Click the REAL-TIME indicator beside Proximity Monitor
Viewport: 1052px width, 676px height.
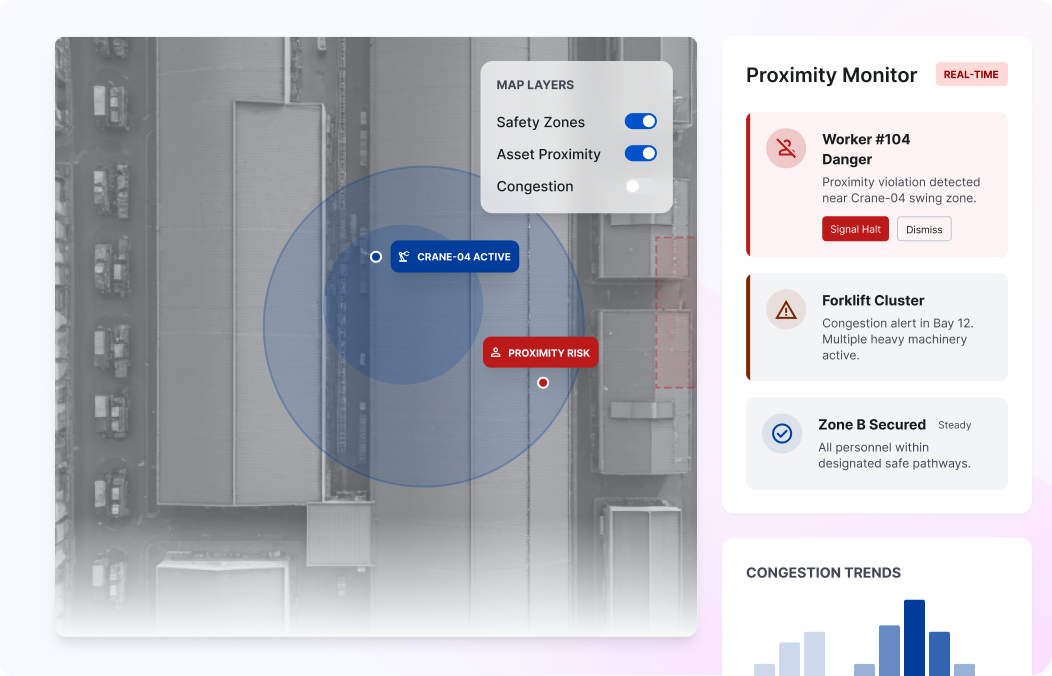click(x=971, y=73)
